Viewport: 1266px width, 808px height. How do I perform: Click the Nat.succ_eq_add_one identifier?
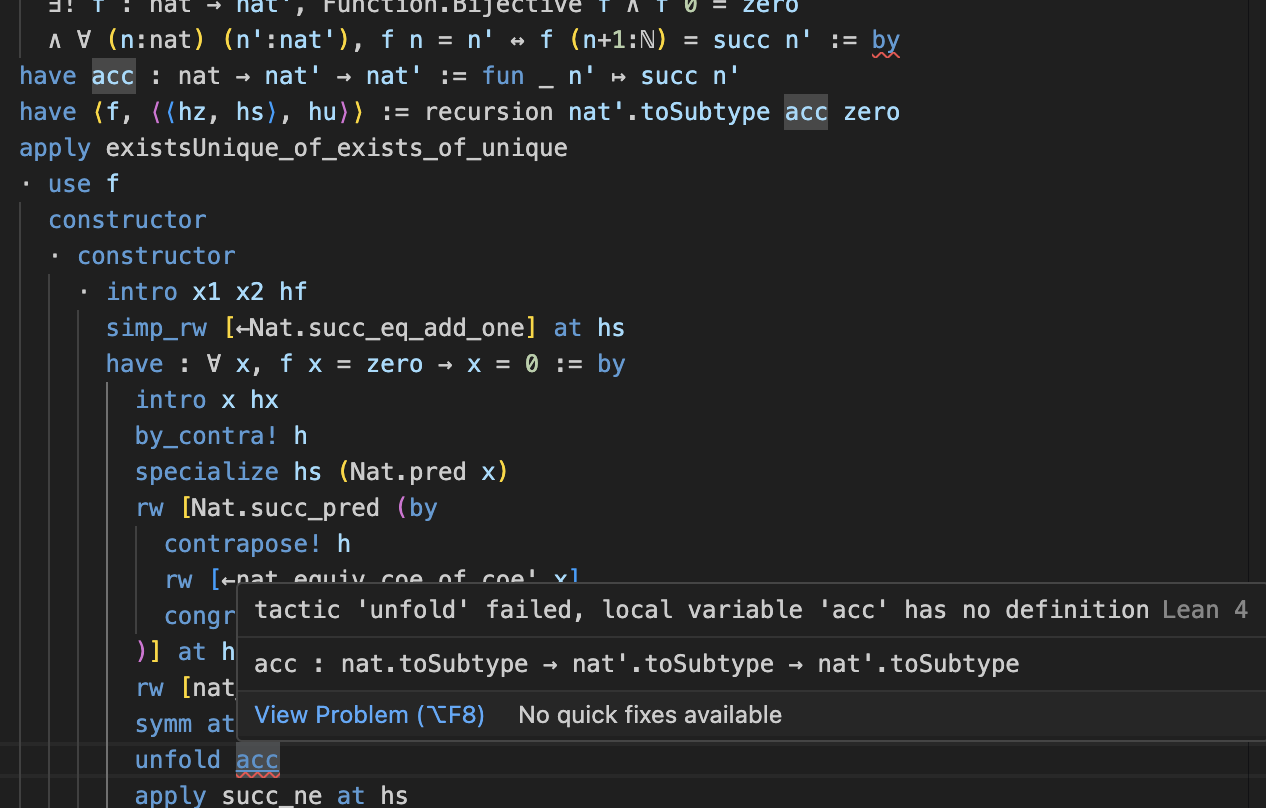tap(385, 328)
